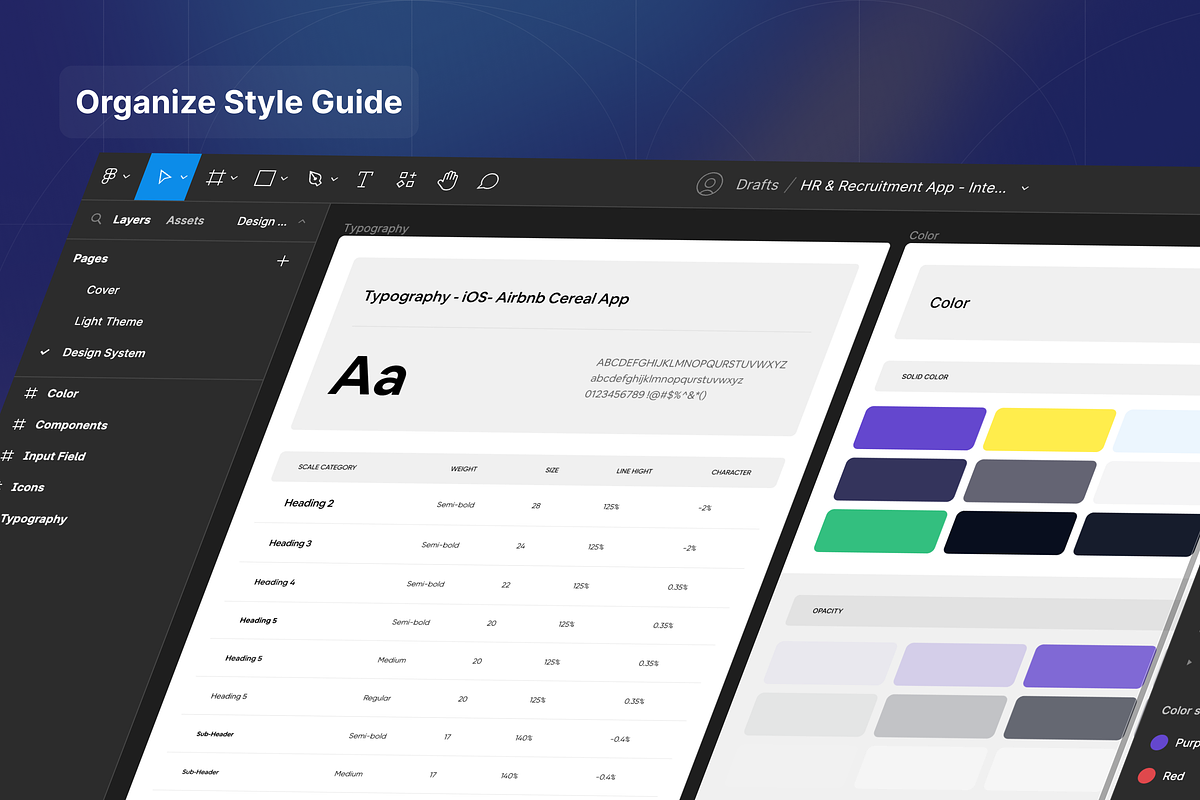The height and width of the screenshot is (800, 1200).
Task: Select the Frame tool
Action: [x=215, y=178]
